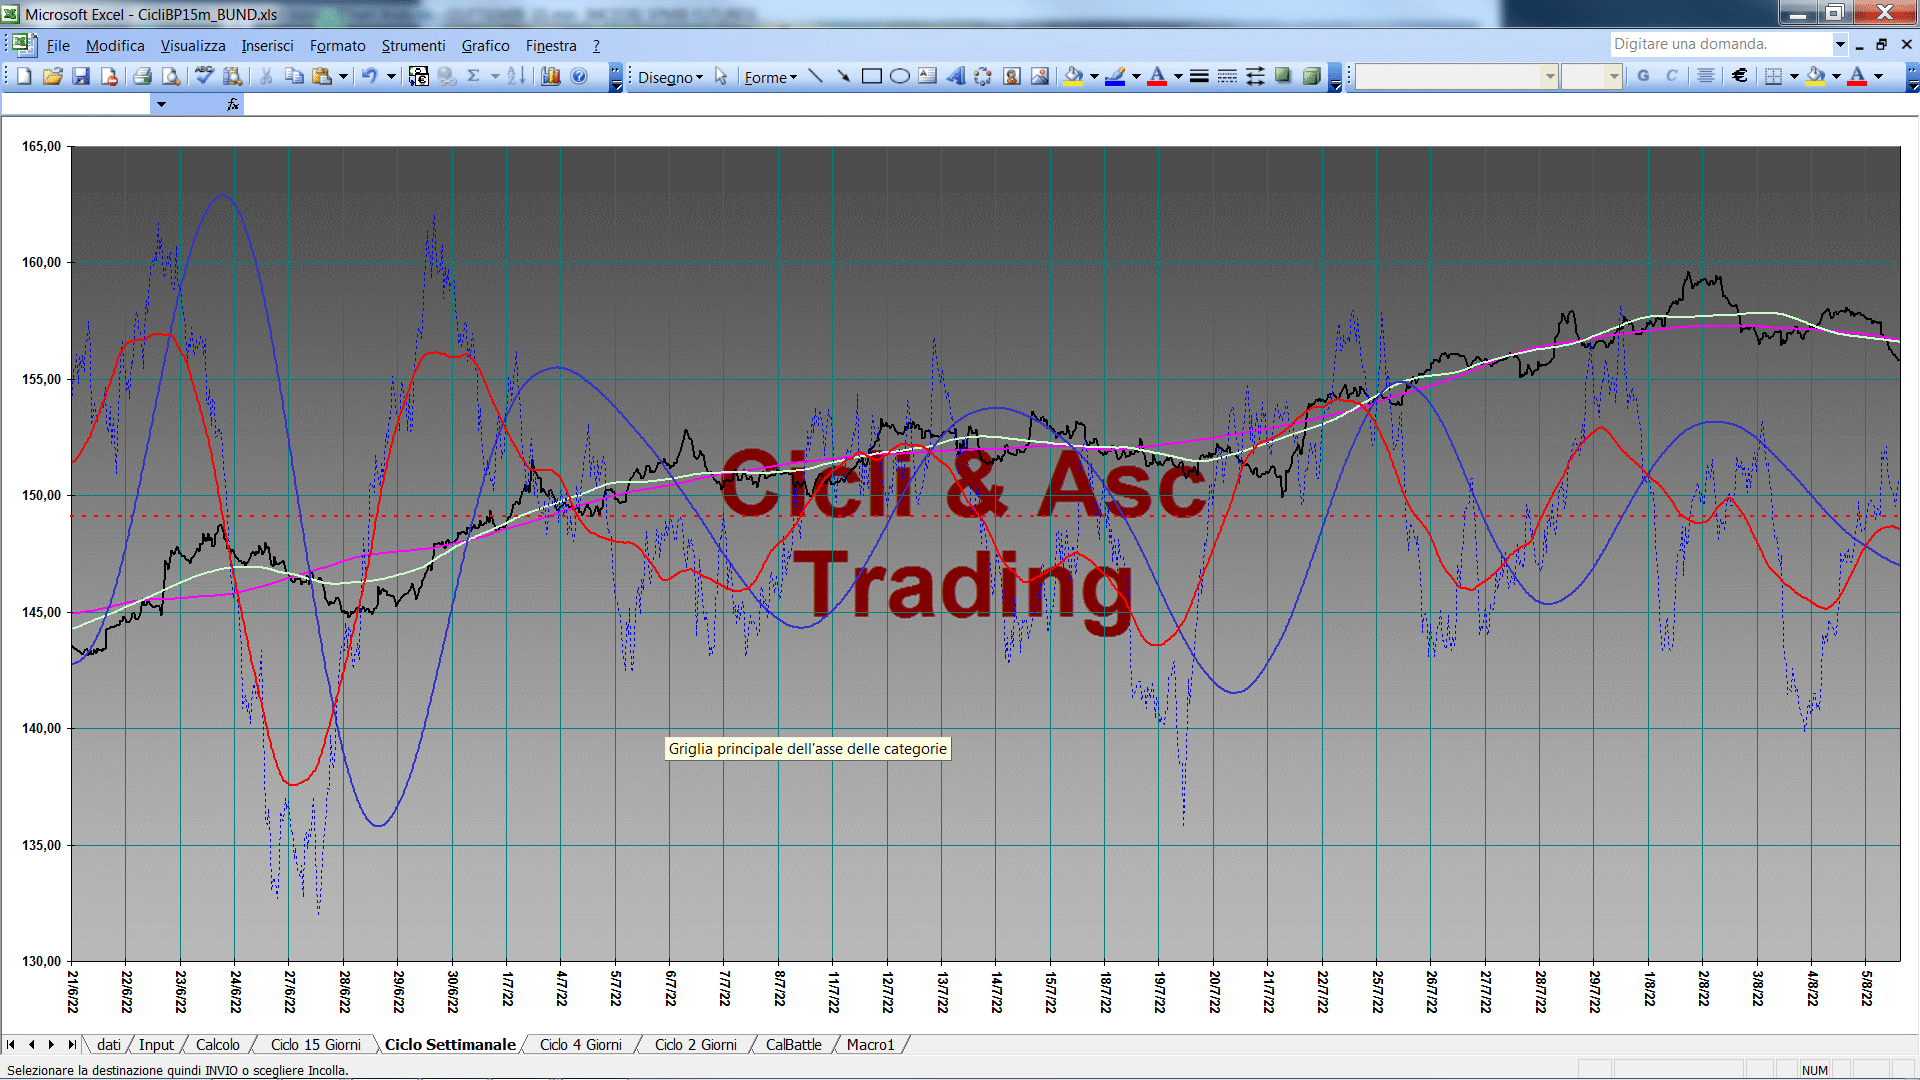The height and width of the screenshot is (1080, 1920).
Task: Open the font size combo box
Action: 1592,76
